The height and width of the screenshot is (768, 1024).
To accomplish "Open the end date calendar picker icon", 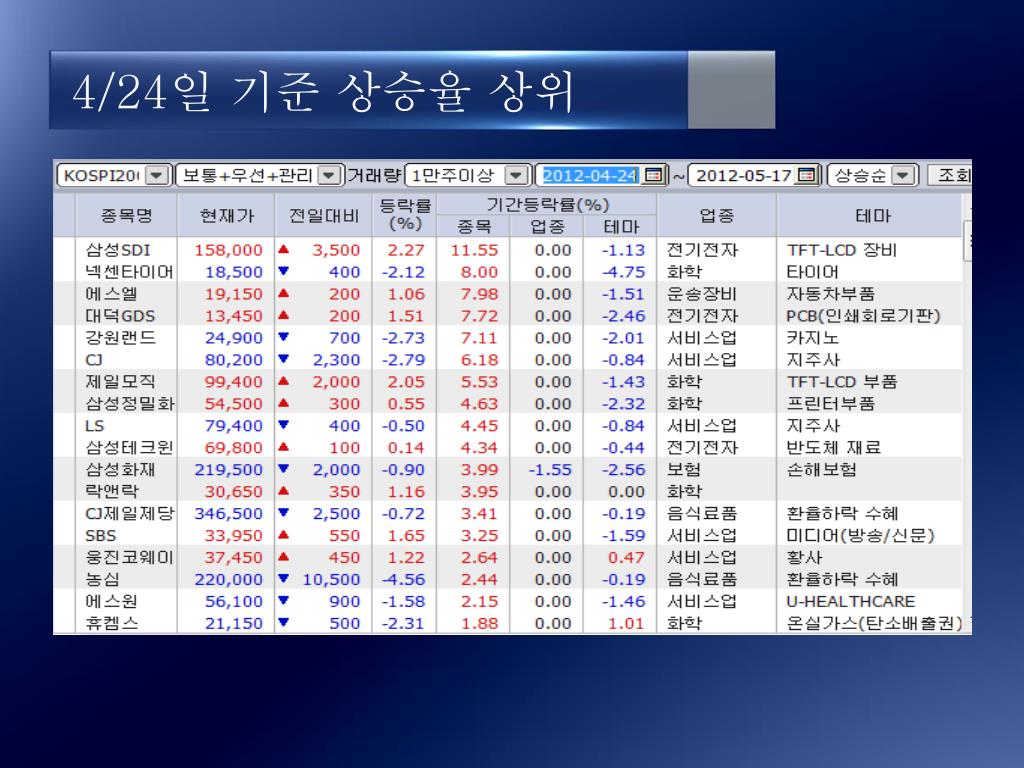I will pyautogui.click(x=807, y=175).
